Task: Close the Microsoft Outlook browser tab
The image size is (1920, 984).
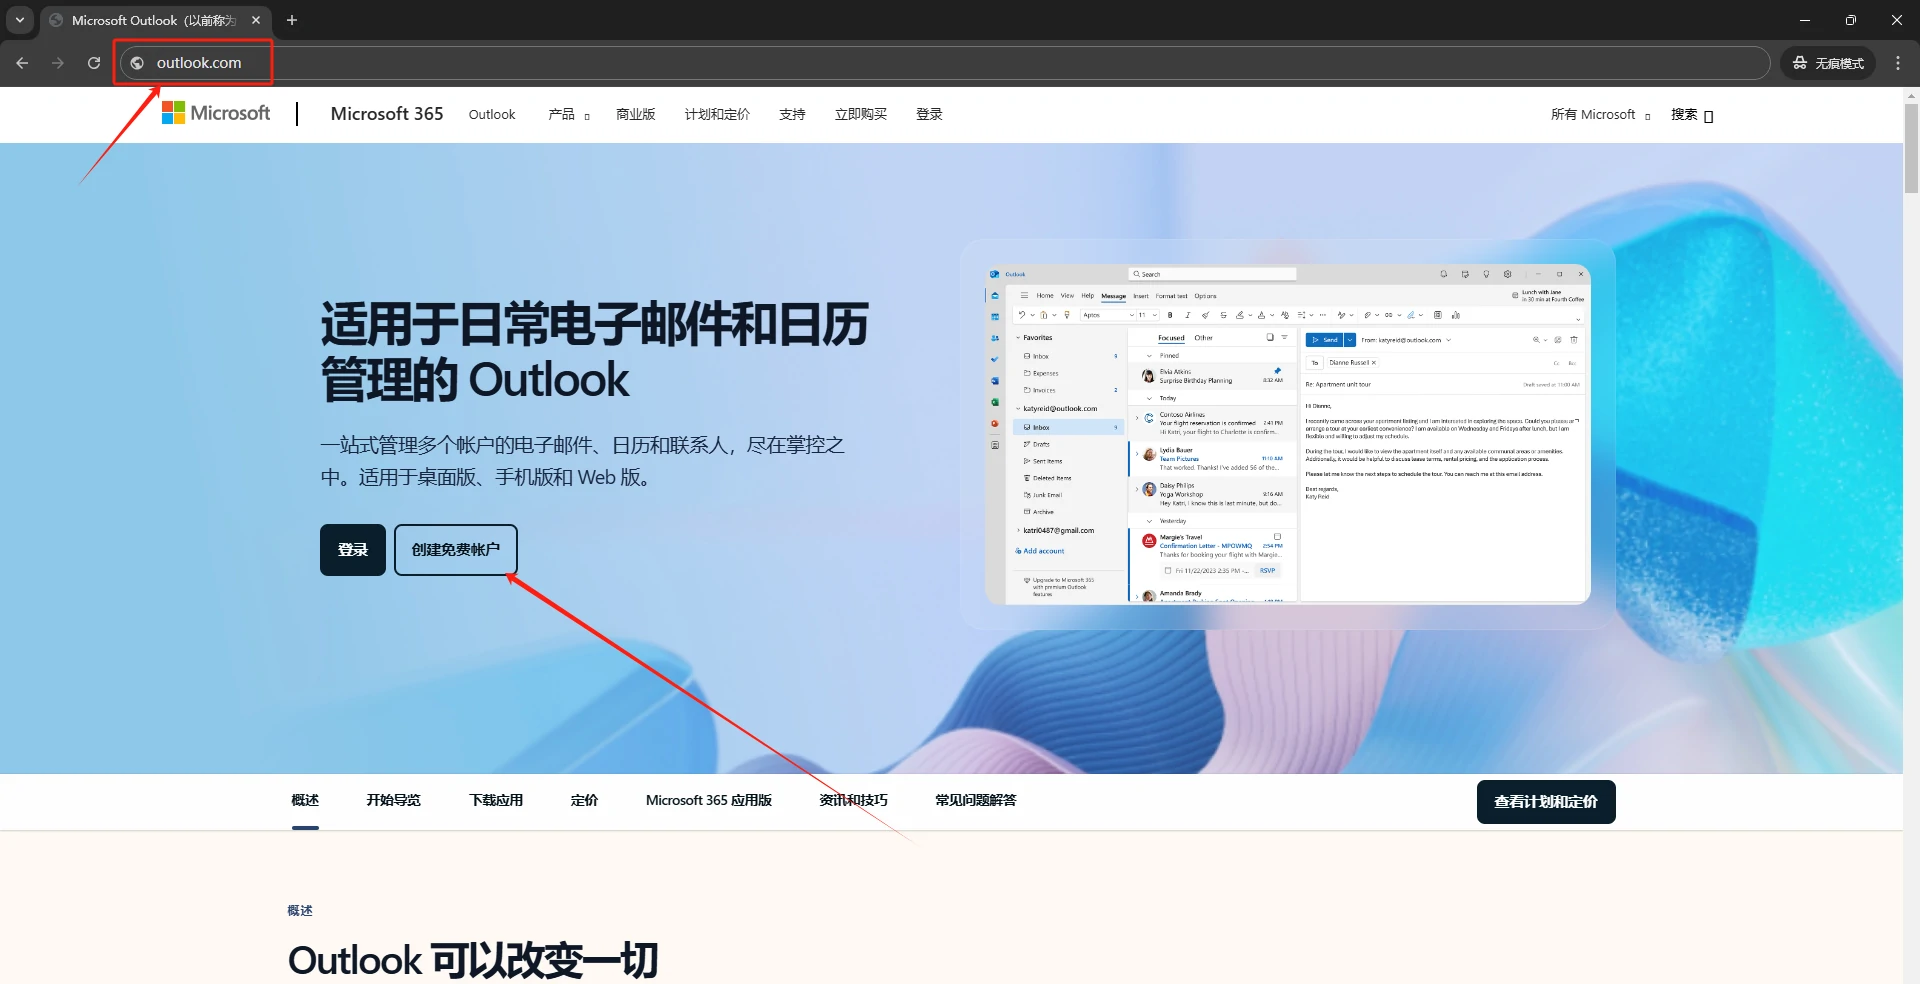Action: click(x=256, y=20)
